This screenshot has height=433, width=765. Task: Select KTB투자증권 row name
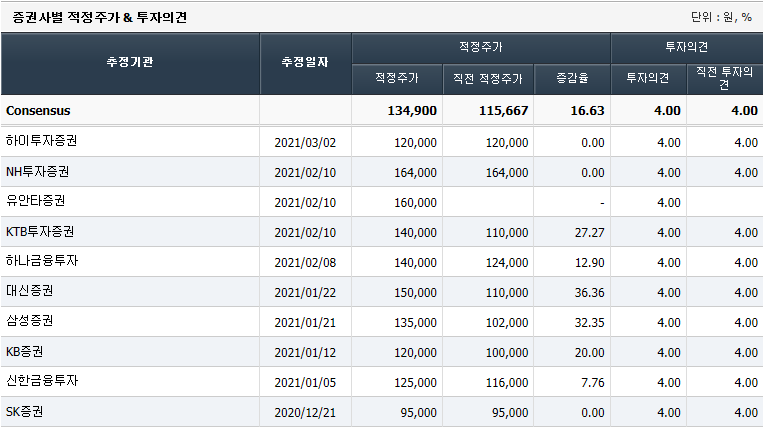coord(40,232)
